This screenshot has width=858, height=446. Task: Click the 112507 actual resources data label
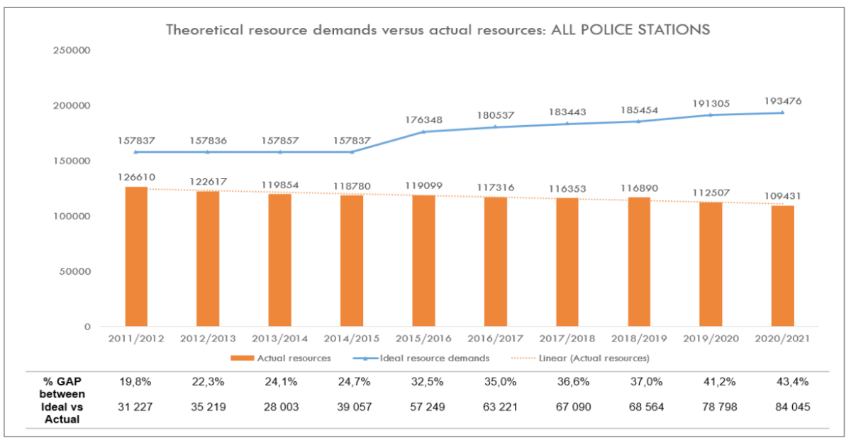[711, 193]
